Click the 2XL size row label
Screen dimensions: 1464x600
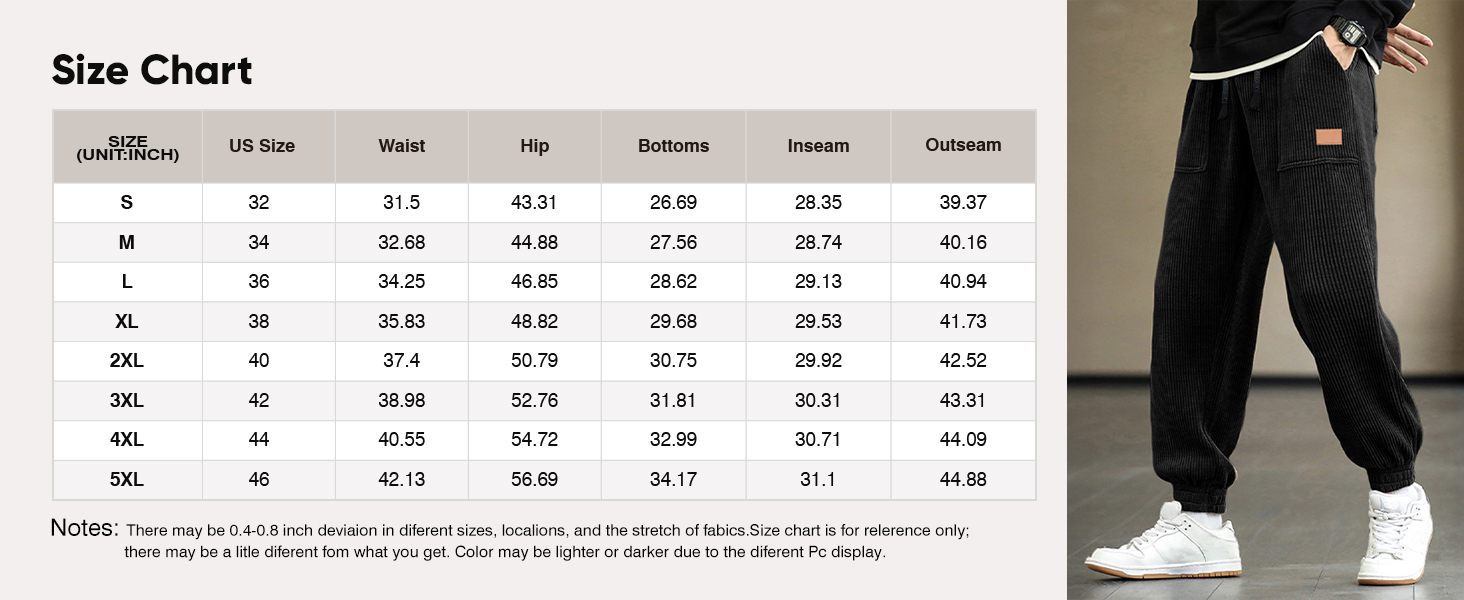click(x=127, y=361)
